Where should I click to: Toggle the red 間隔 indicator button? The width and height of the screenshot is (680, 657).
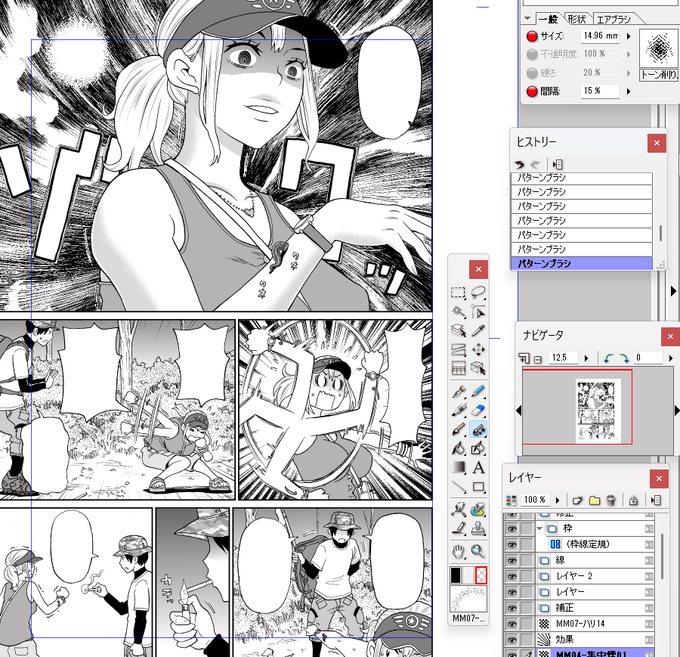(x=532, y=91)
